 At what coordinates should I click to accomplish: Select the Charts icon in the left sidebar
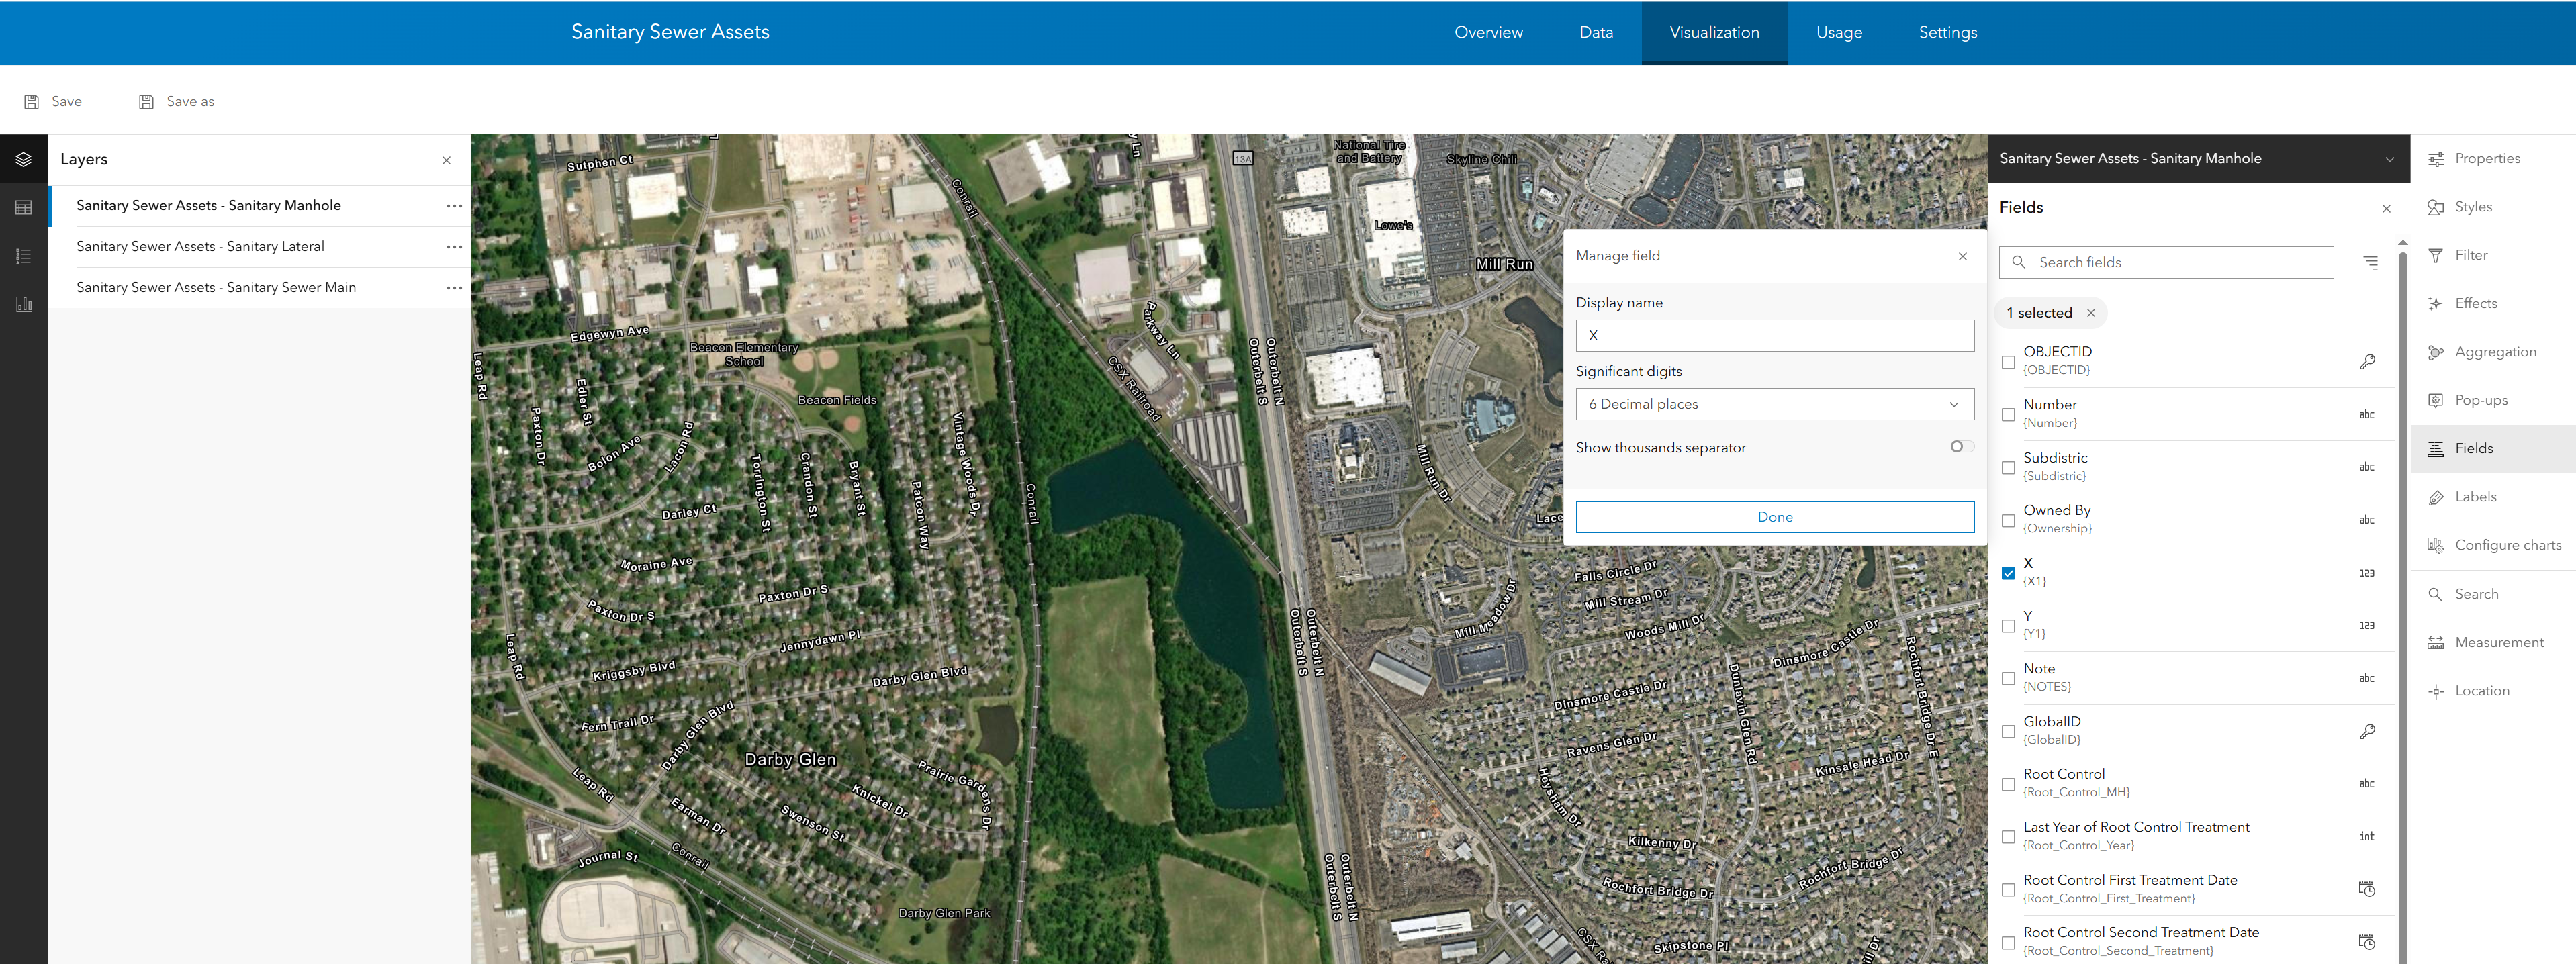pos(24,304)
